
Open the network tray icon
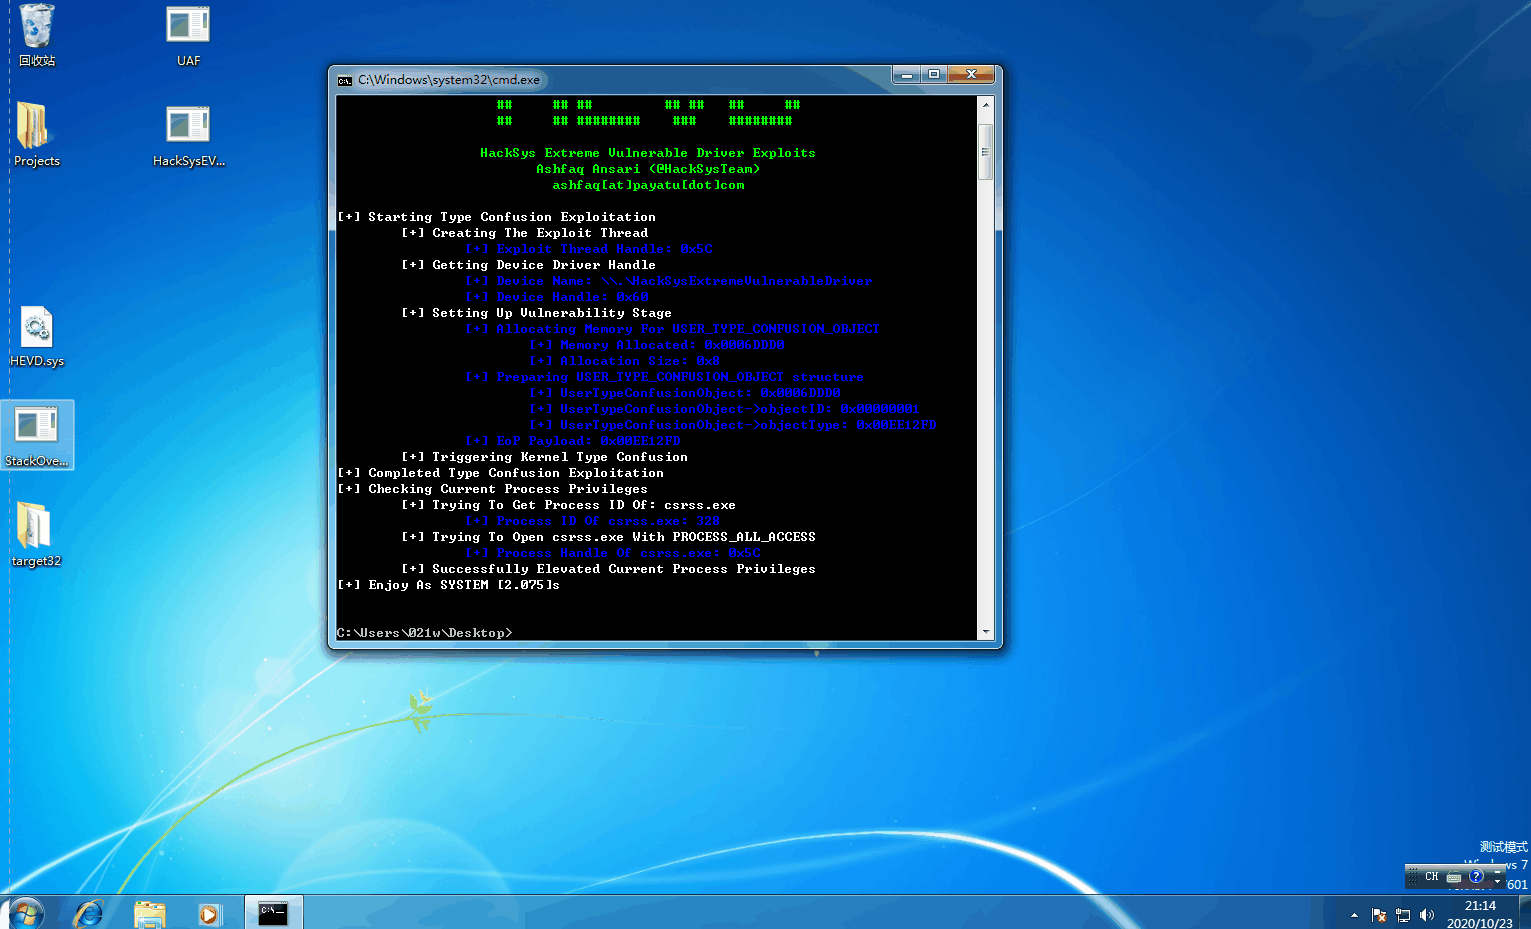[1403, 915]
